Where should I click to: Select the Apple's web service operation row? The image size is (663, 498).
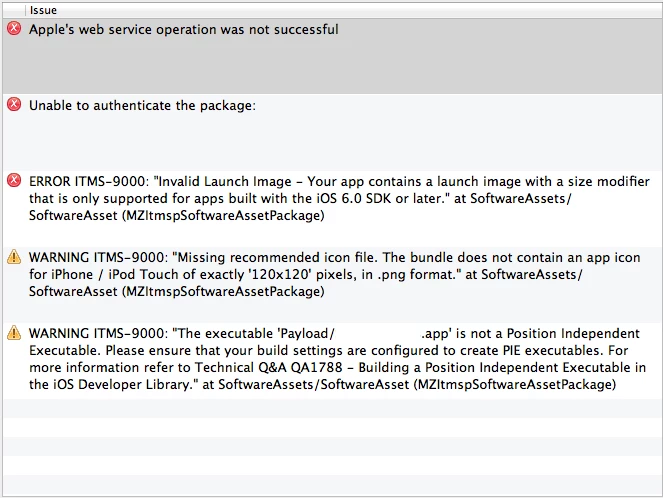[332, 56]
